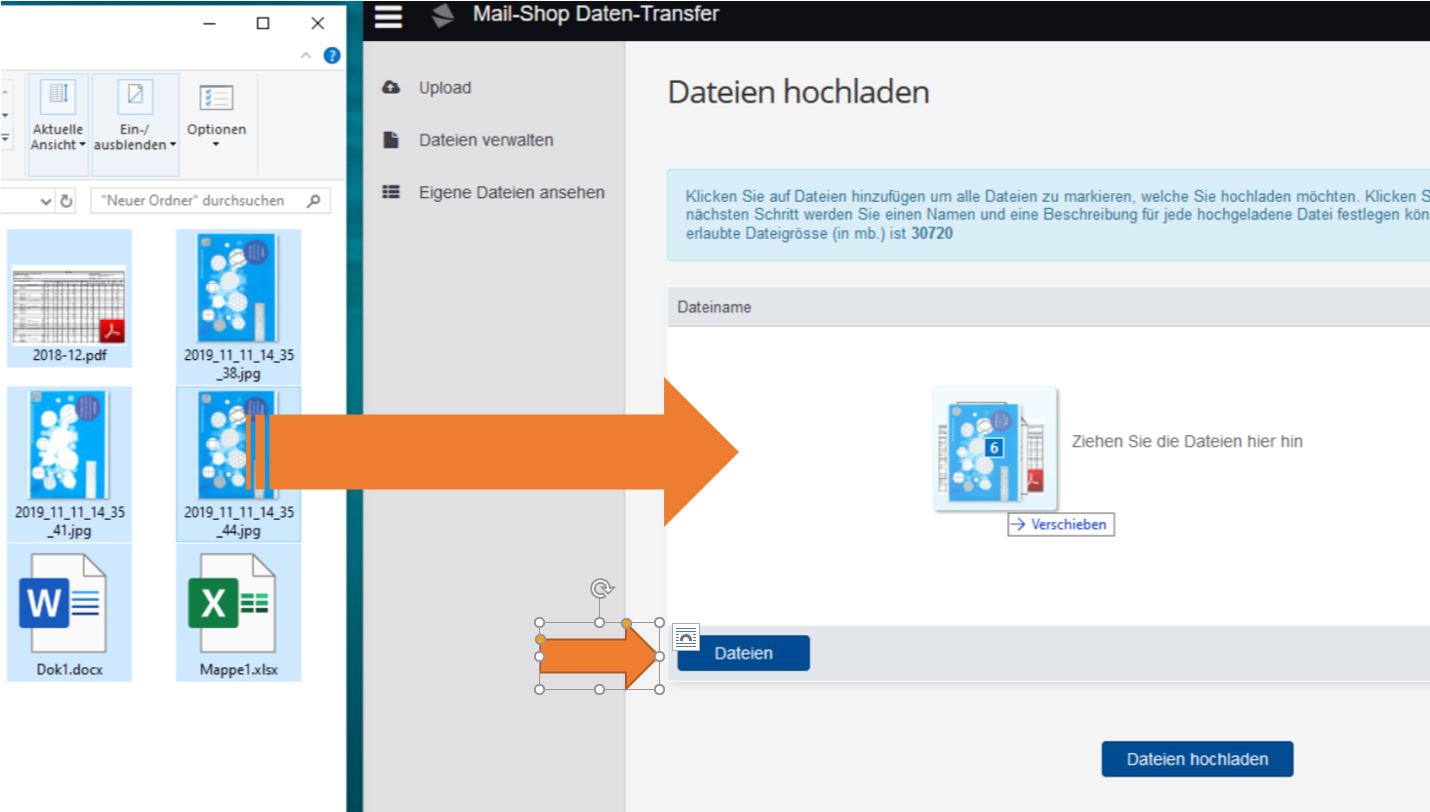
Task: Select the Mappe1.xlsx Excel file
Action: (238, 612)
